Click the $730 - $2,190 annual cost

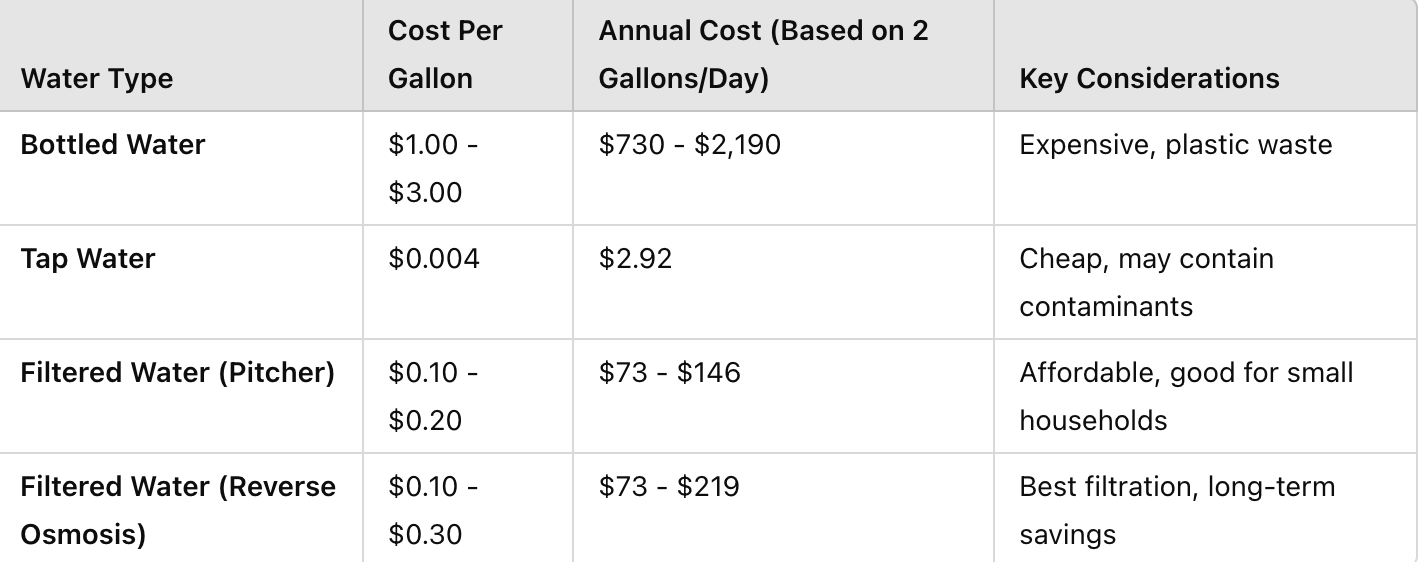pos(689,145)
